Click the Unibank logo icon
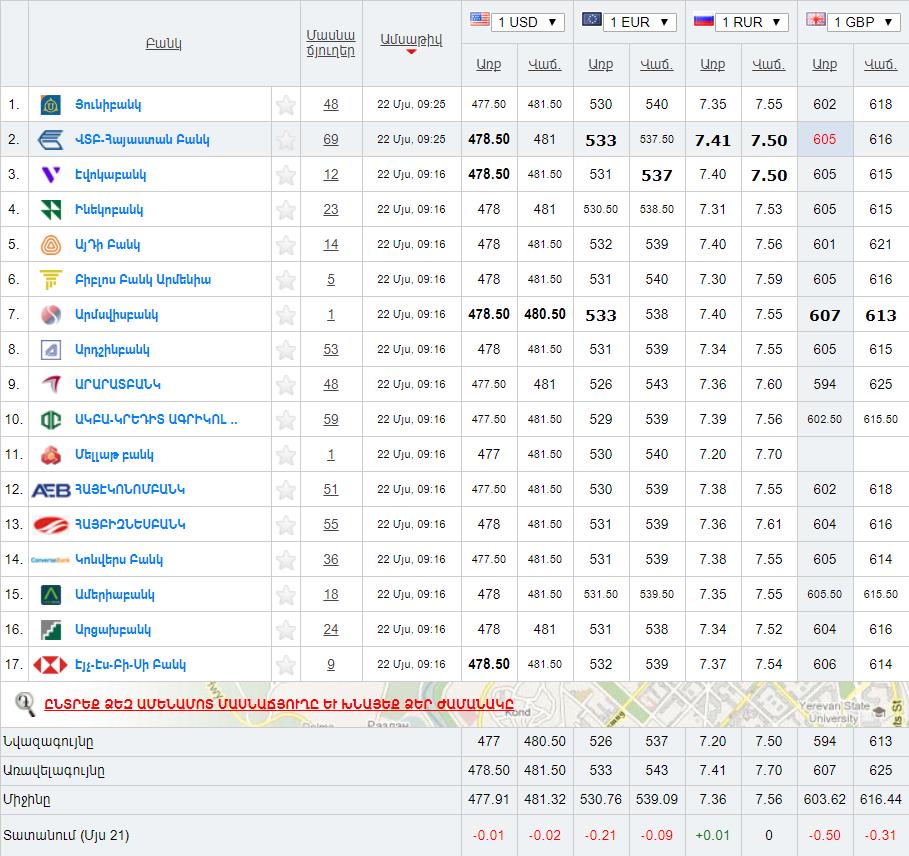Screen dimensions: 909x856 point(50,104)
